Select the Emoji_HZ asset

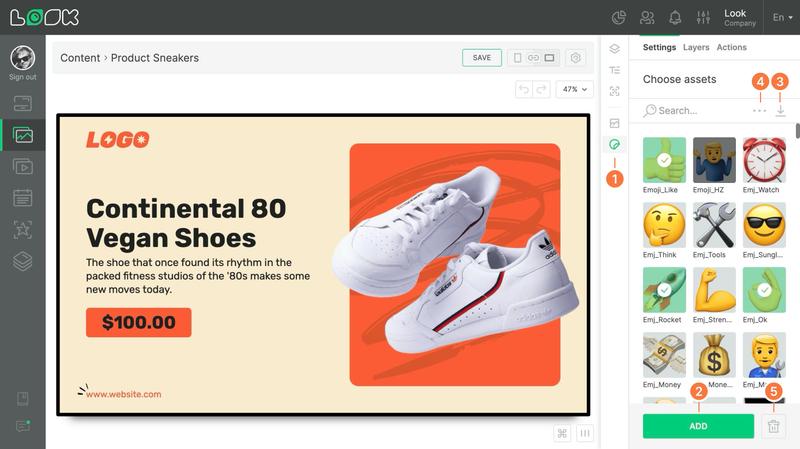pyautogui.click(x=714, y=160)
